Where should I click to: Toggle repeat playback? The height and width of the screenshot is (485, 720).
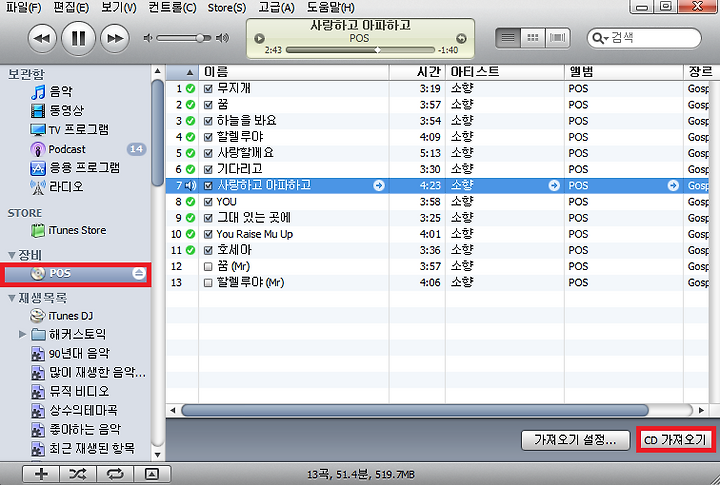(x=115, y=474)
